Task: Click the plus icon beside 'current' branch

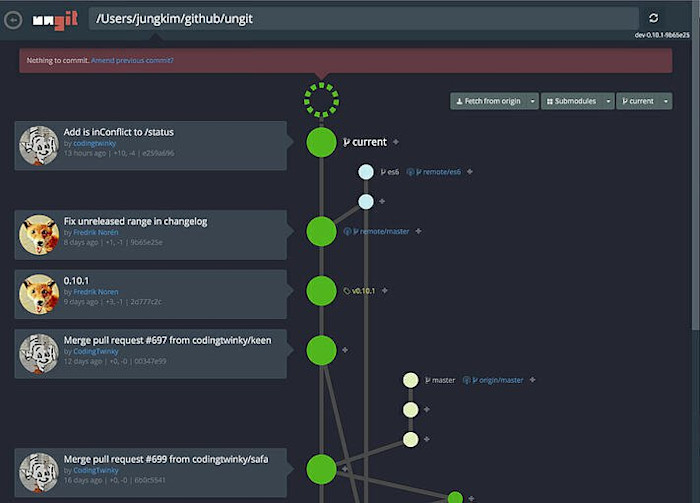Action: tap(396, 142)
